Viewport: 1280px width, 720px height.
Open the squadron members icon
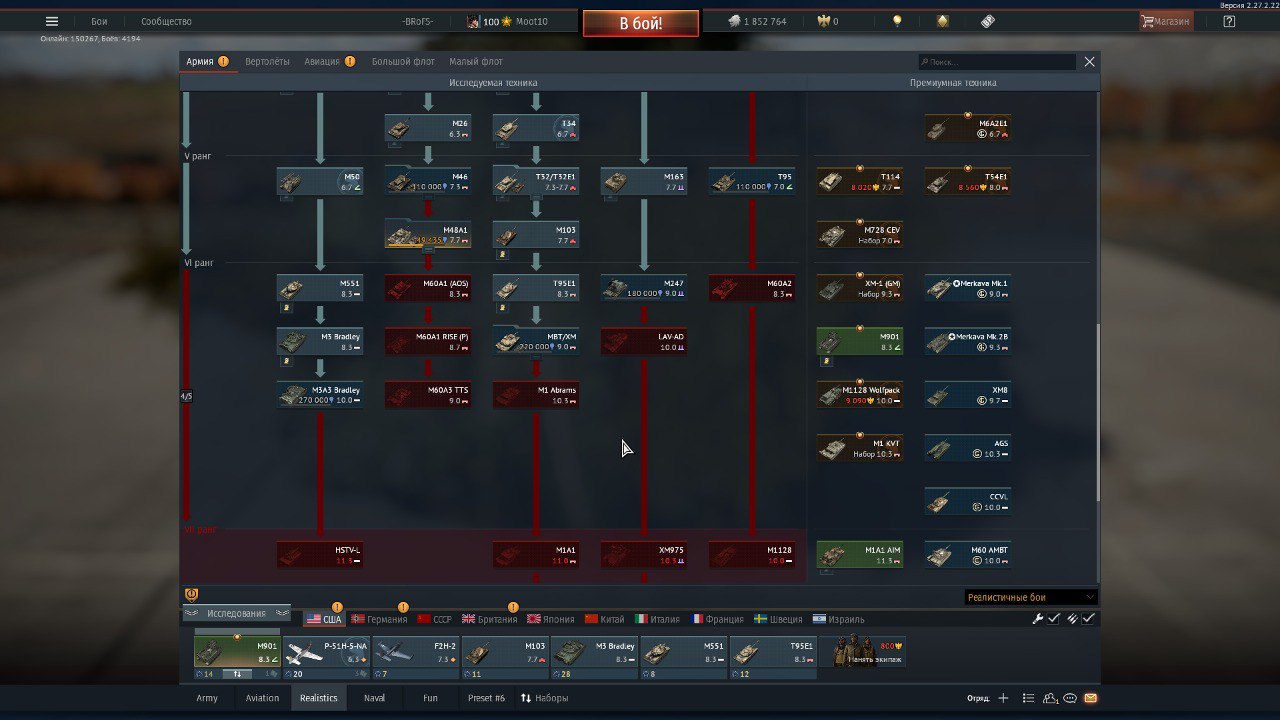(x=1050, y=698)
